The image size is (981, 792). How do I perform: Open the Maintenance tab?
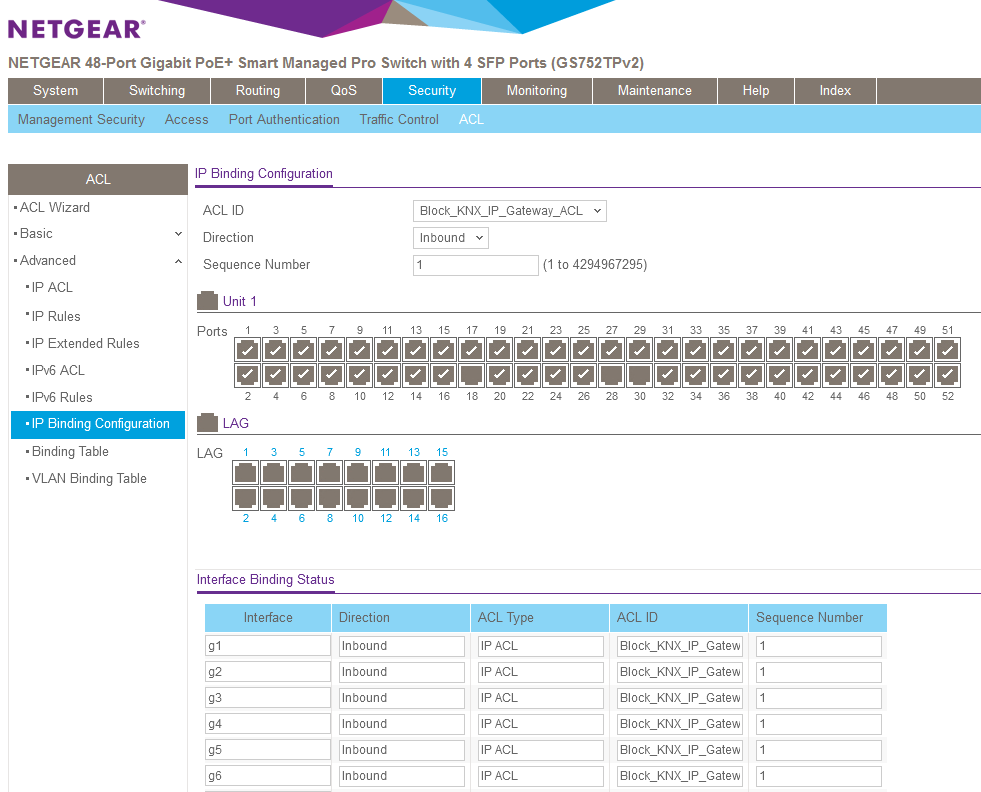coord(654,91)
